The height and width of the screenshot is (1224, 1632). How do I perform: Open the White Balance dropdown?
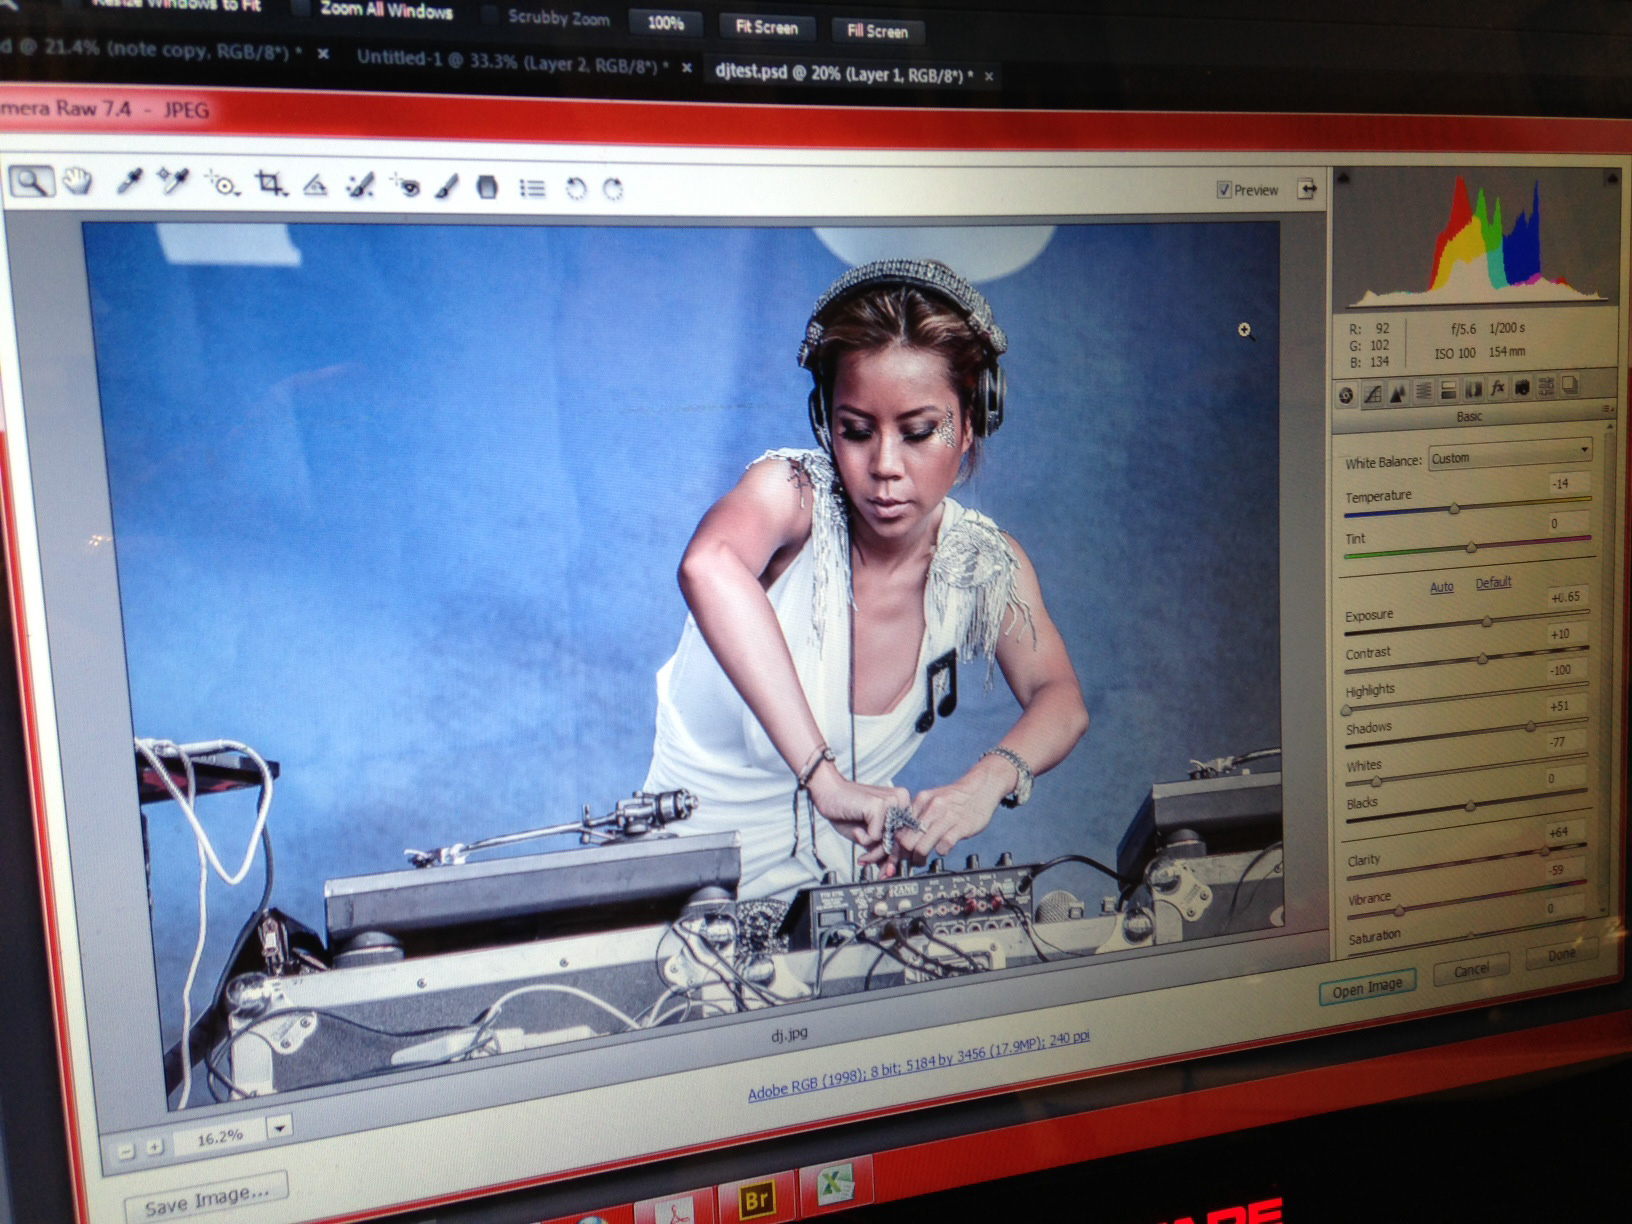(x=1510, y=456)
